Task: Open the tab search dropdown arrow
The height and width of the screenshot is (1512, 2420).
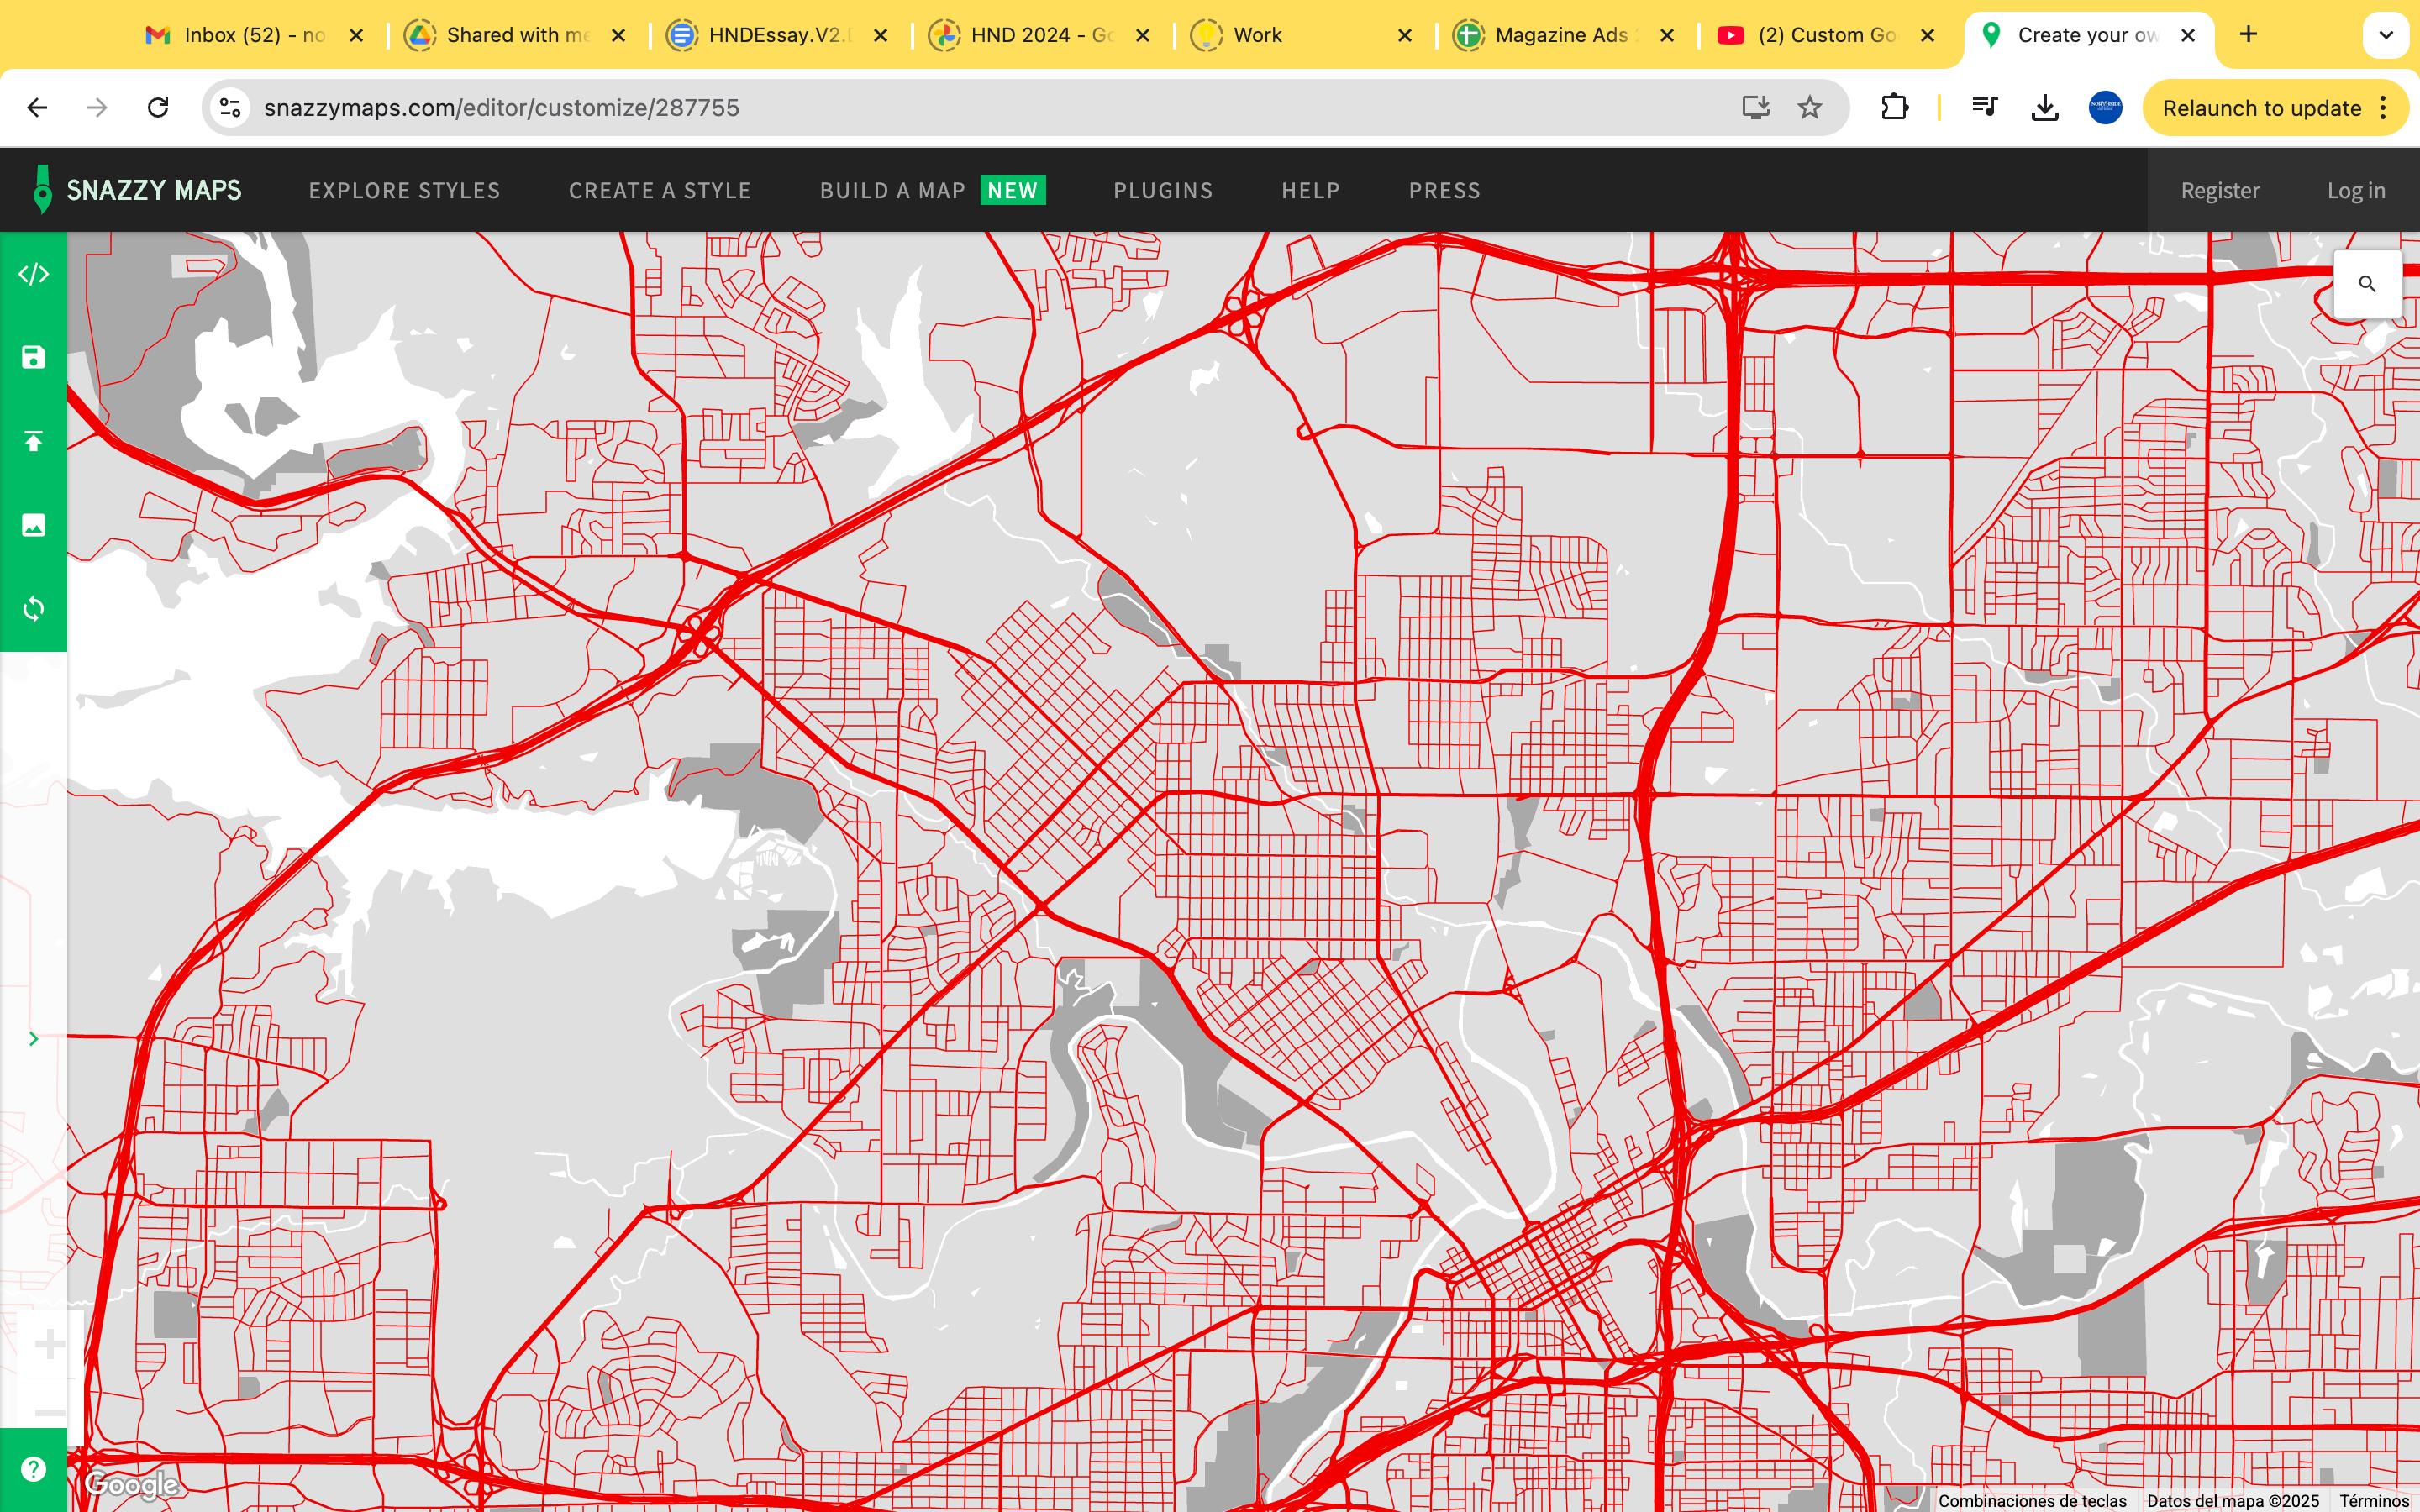Action: tap(2385, 35)
